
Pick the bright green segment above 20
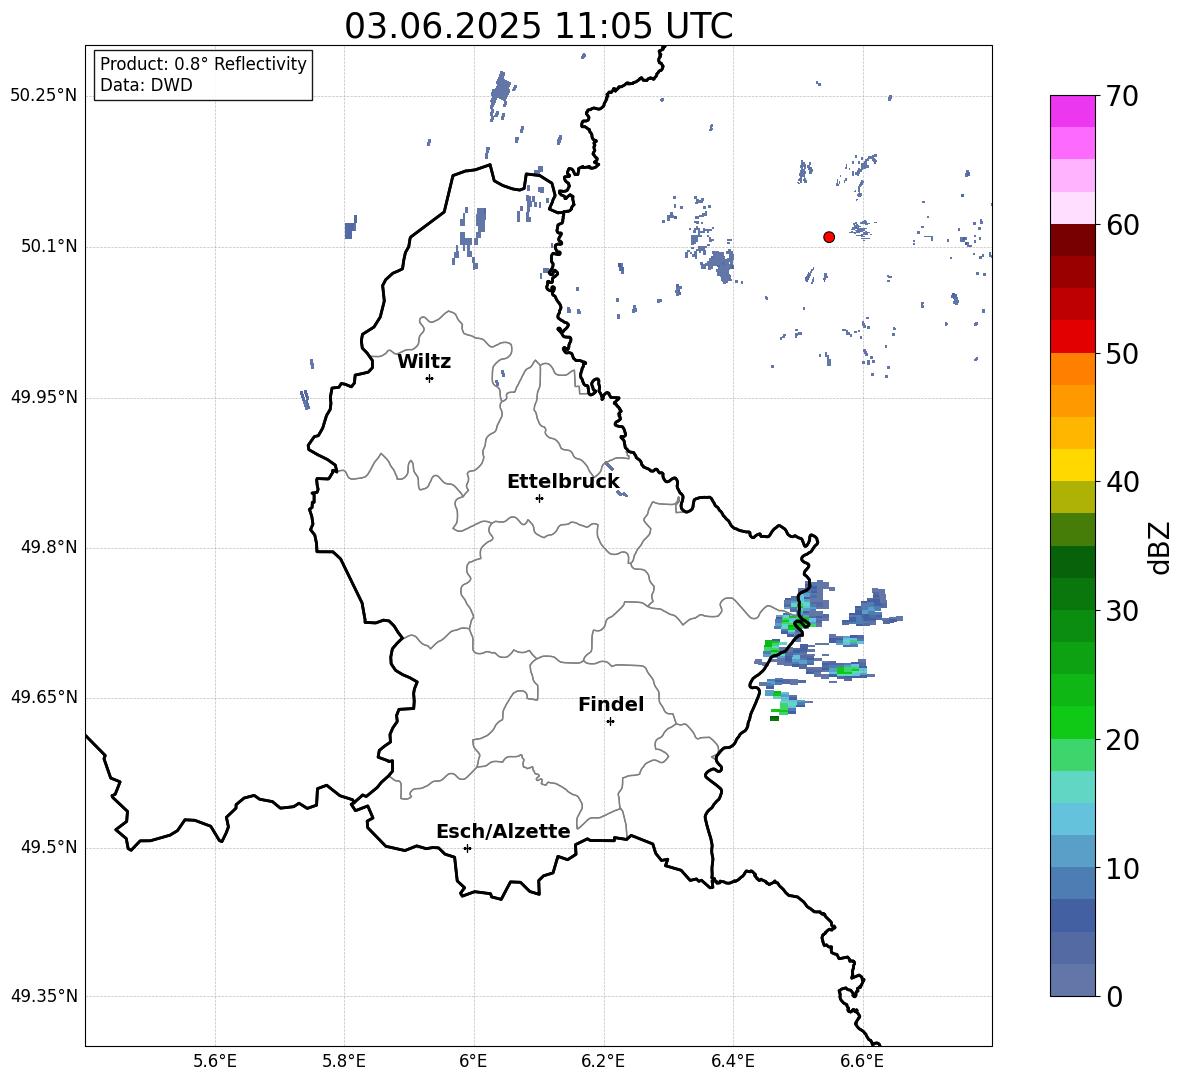[x=1072, y=722]
